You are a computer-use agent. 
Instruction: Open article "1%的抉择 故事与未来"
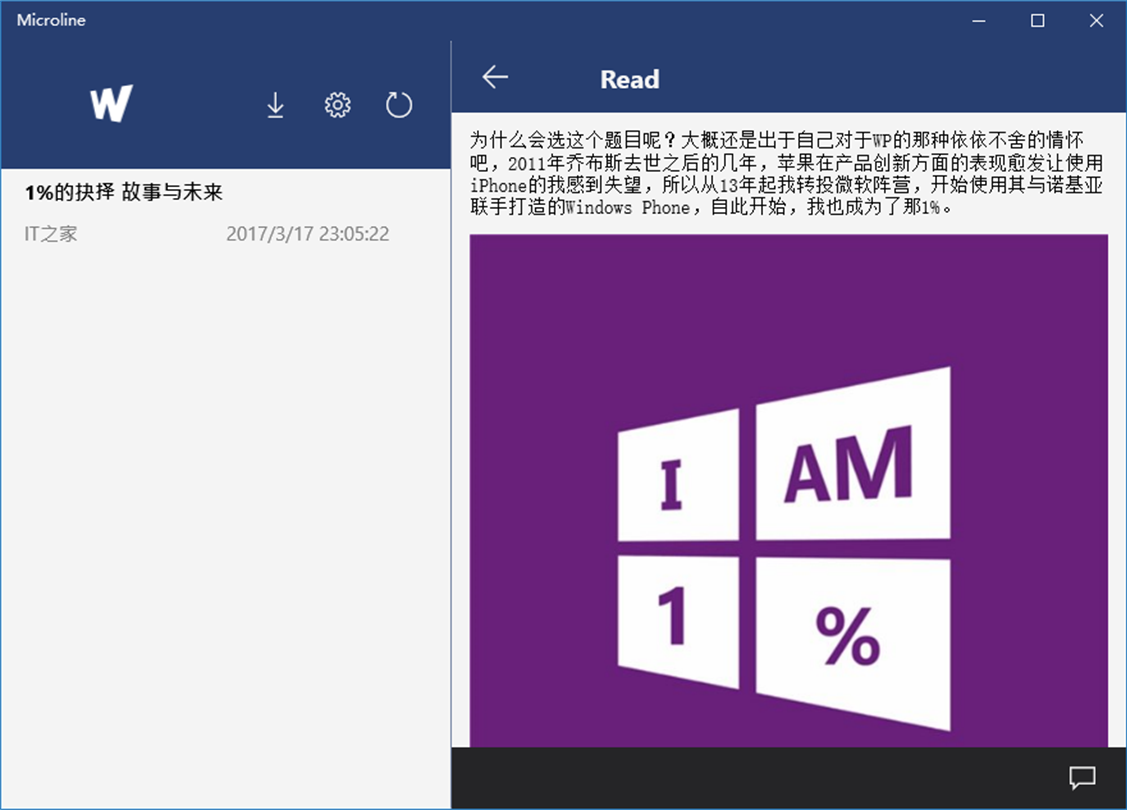pos(124,192)
